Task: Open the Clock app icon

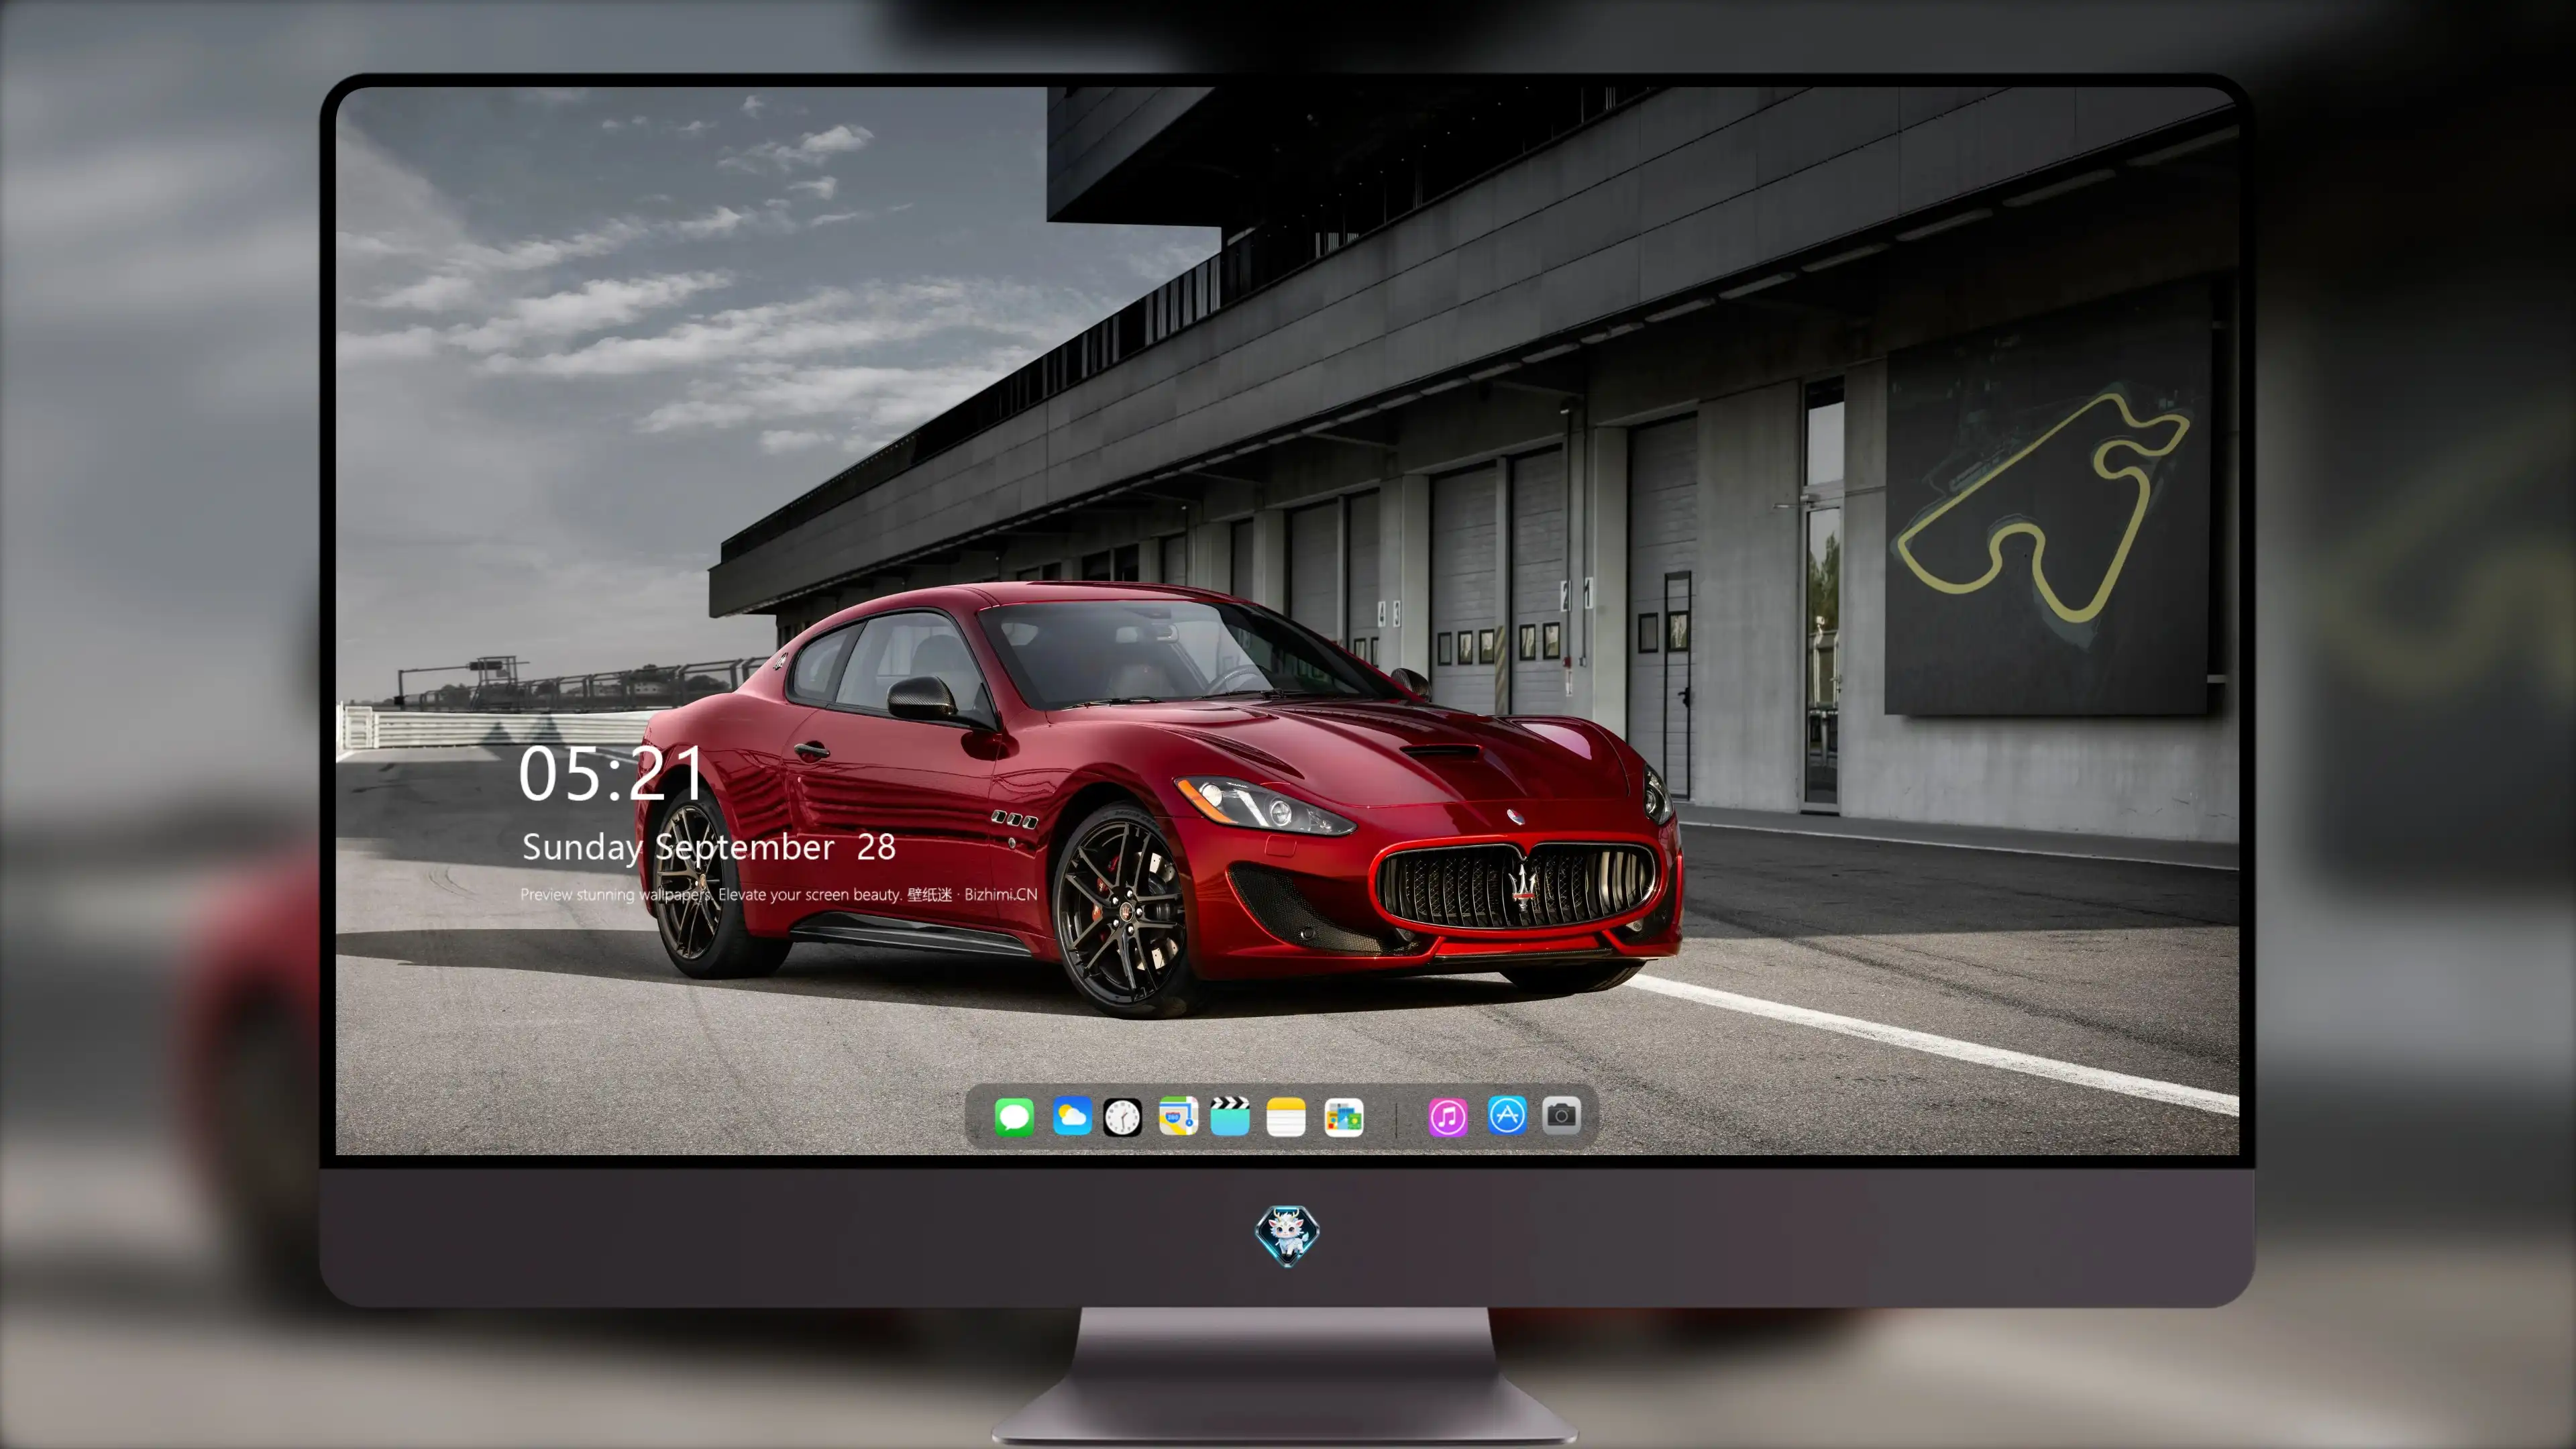Action: [x=1122, y=1117]
